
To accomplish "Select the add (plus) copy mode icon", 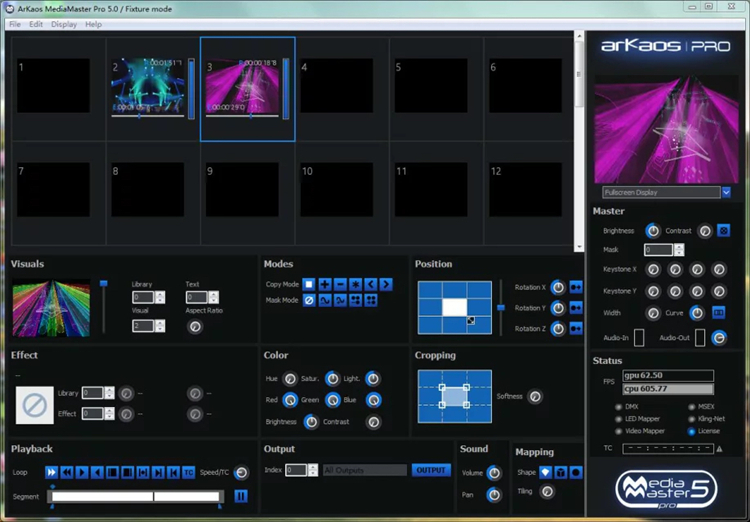I will pos(325,285).
